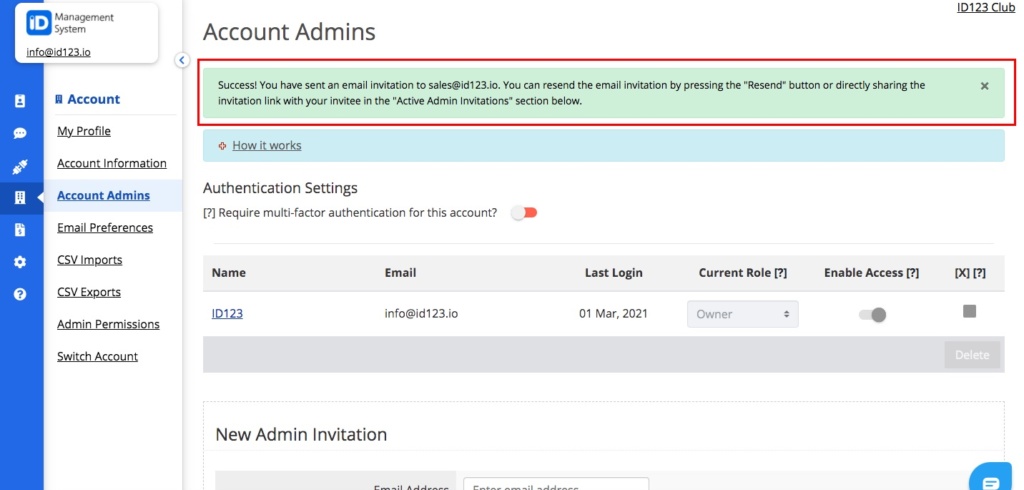Click the [X] [?] column header
Image resolution: width=1024 pixels, height=490 pixels.
[970, 273]
